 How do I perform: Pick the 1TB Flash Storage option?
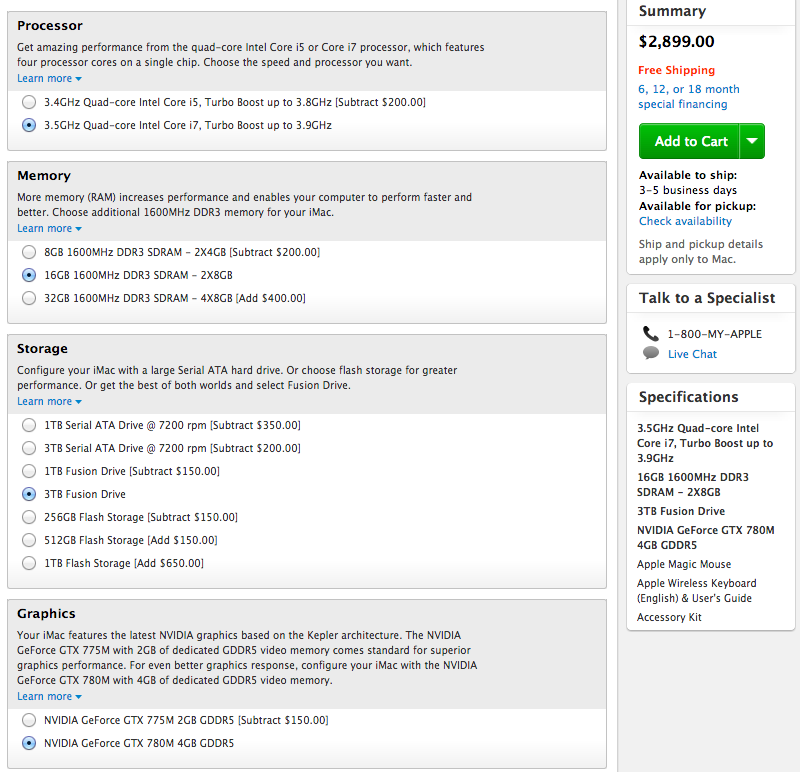(x=29, y=563)
